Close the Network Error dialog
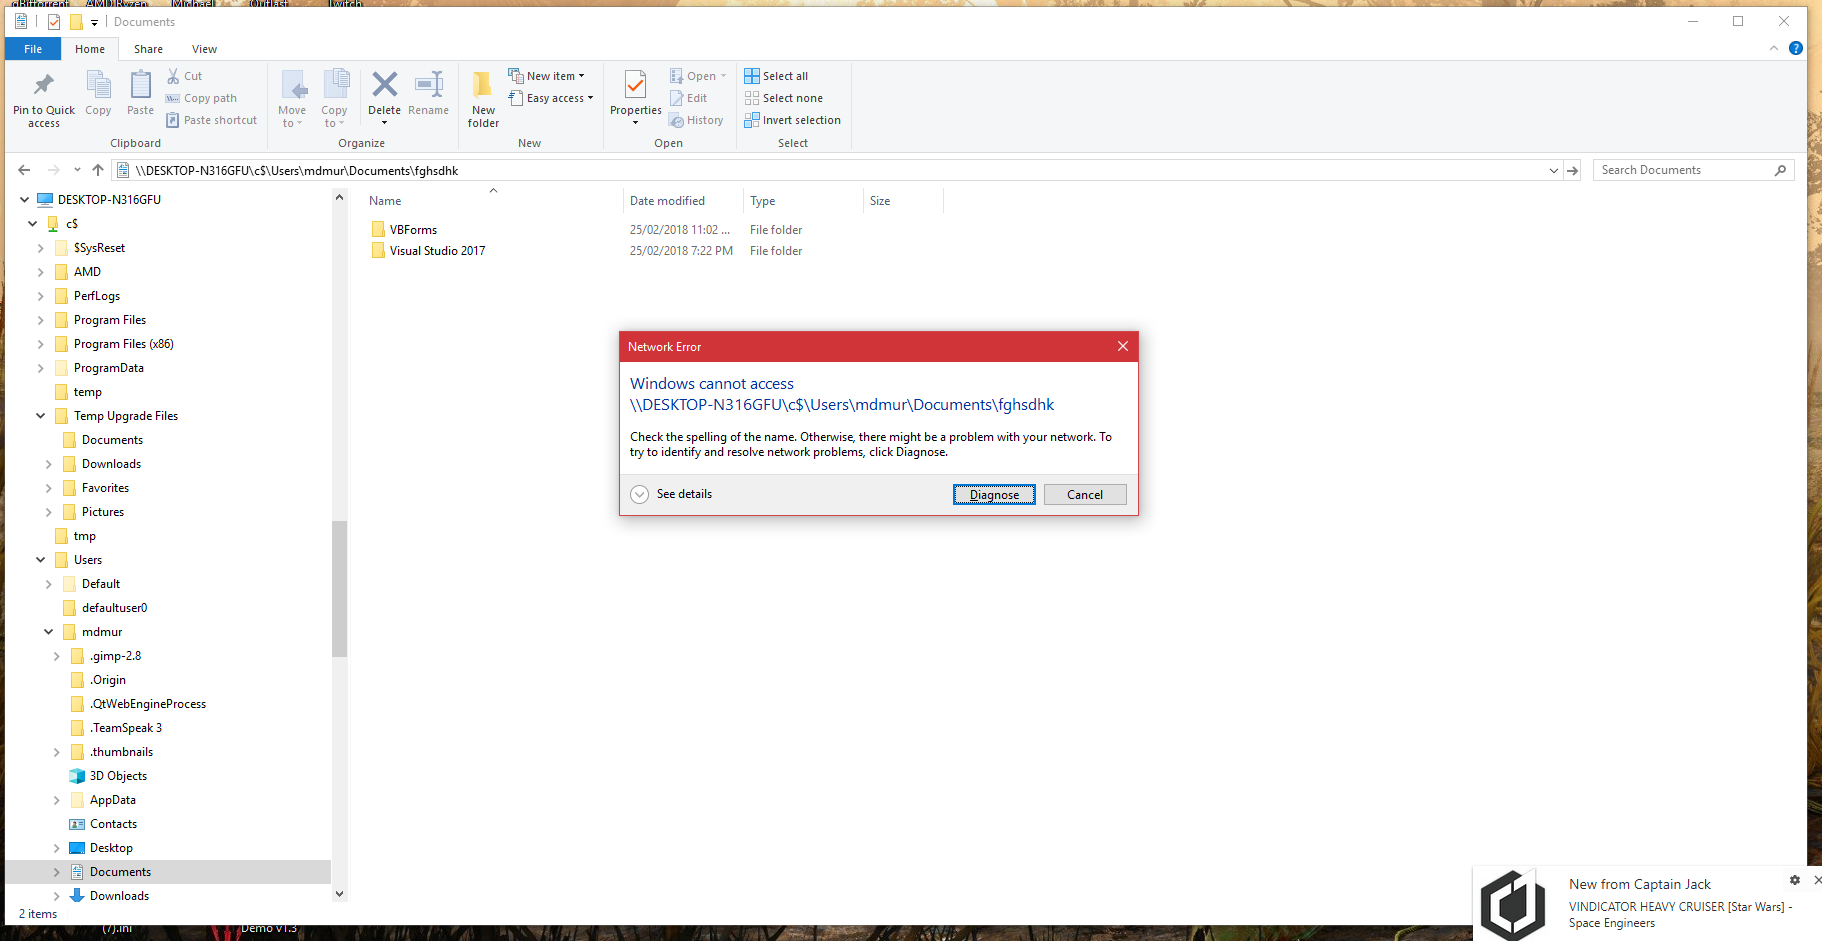1822x941 pixels. [x=1122, y=346]
